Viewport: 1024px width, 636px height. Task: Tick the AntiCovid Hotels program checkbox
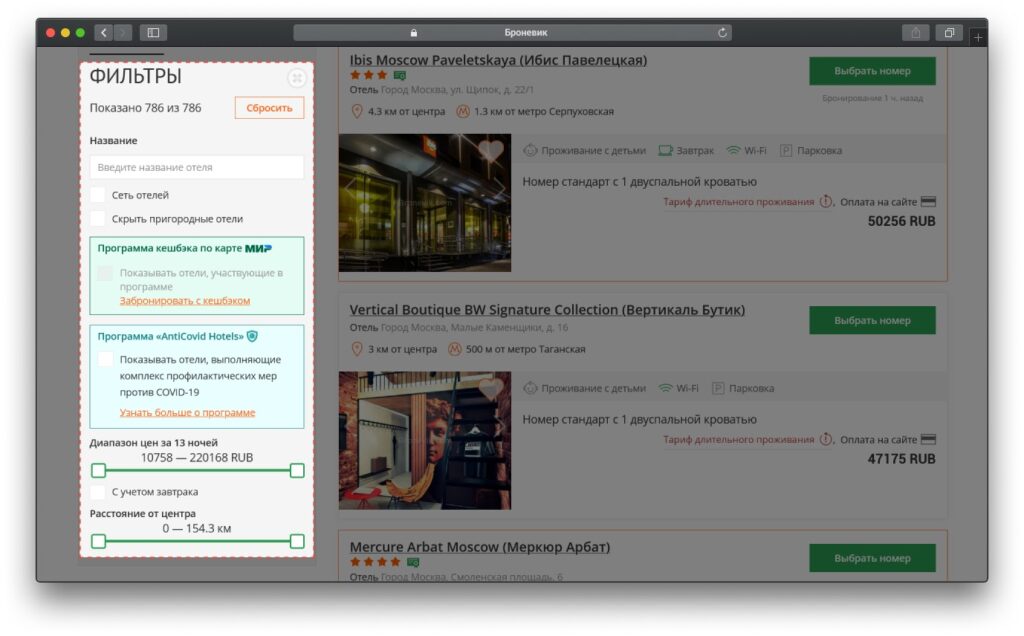[x=106, y=359]
